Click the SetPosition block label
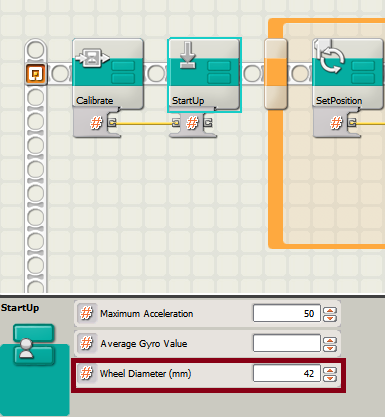 pyautogui.click(x=339, y=101)
